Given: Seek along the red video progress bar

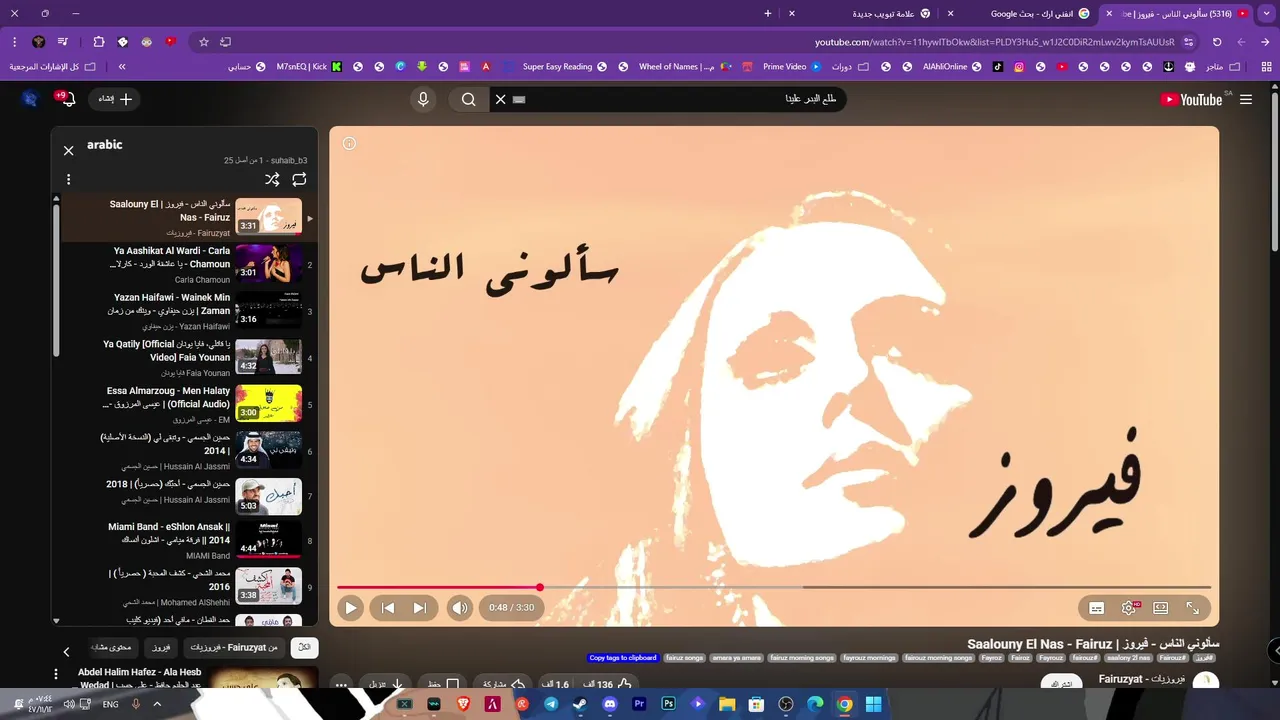Looking at the screenshot, I should (774, 588).
